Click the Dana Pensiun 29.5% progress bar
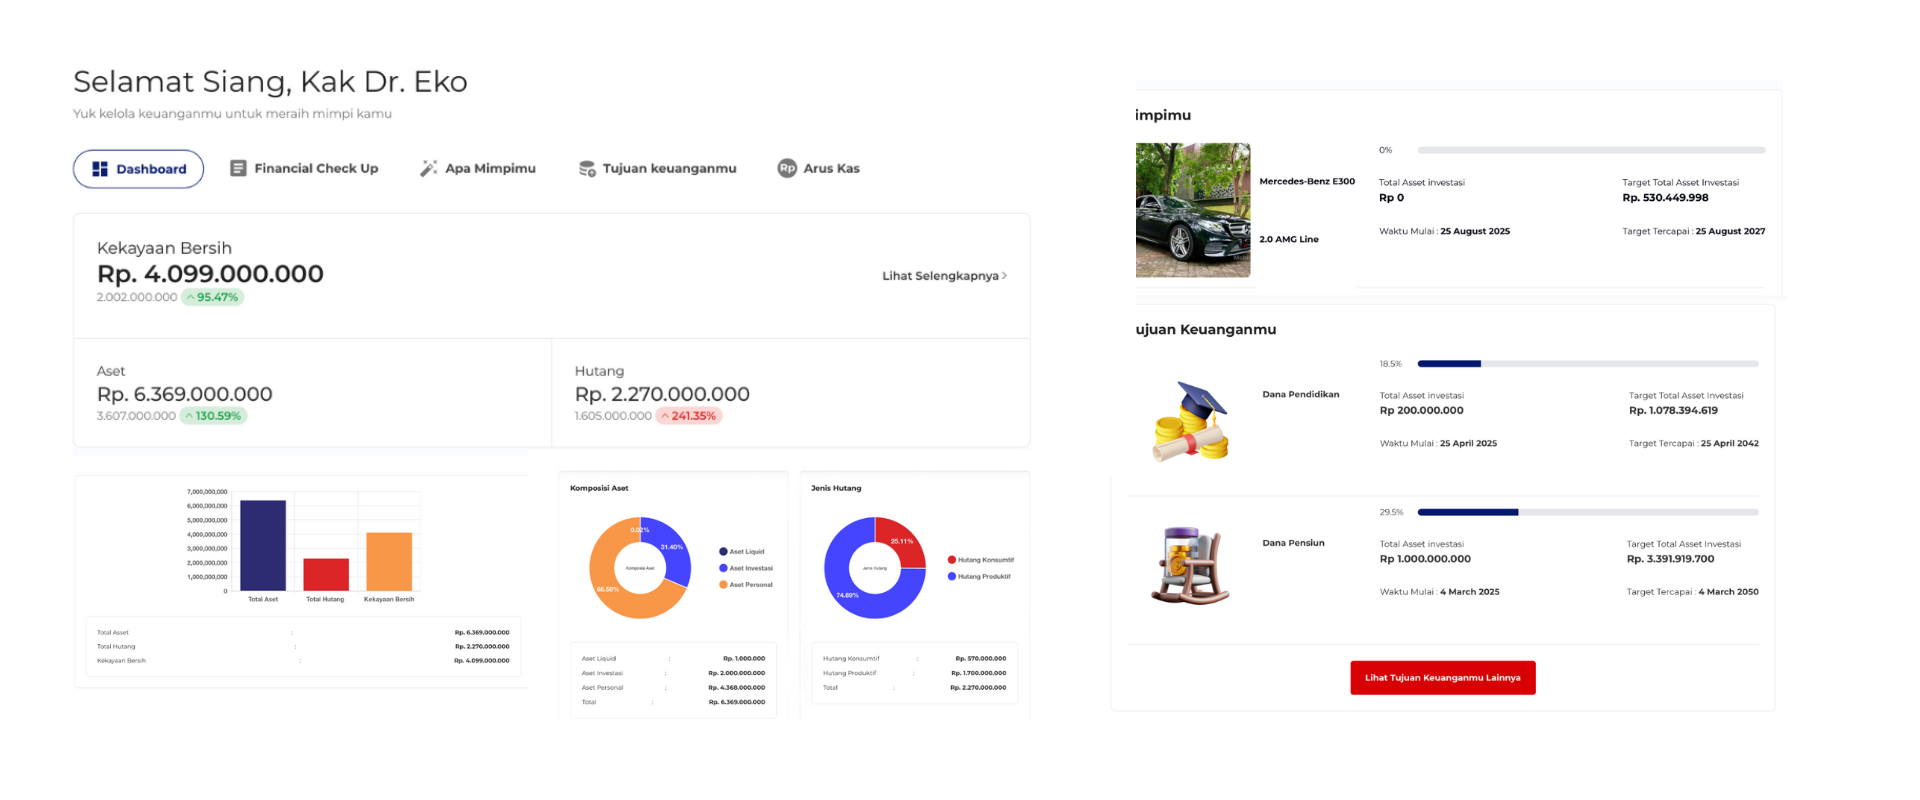This screenshot has height=800, width=1920. [x=1587, y=512]
